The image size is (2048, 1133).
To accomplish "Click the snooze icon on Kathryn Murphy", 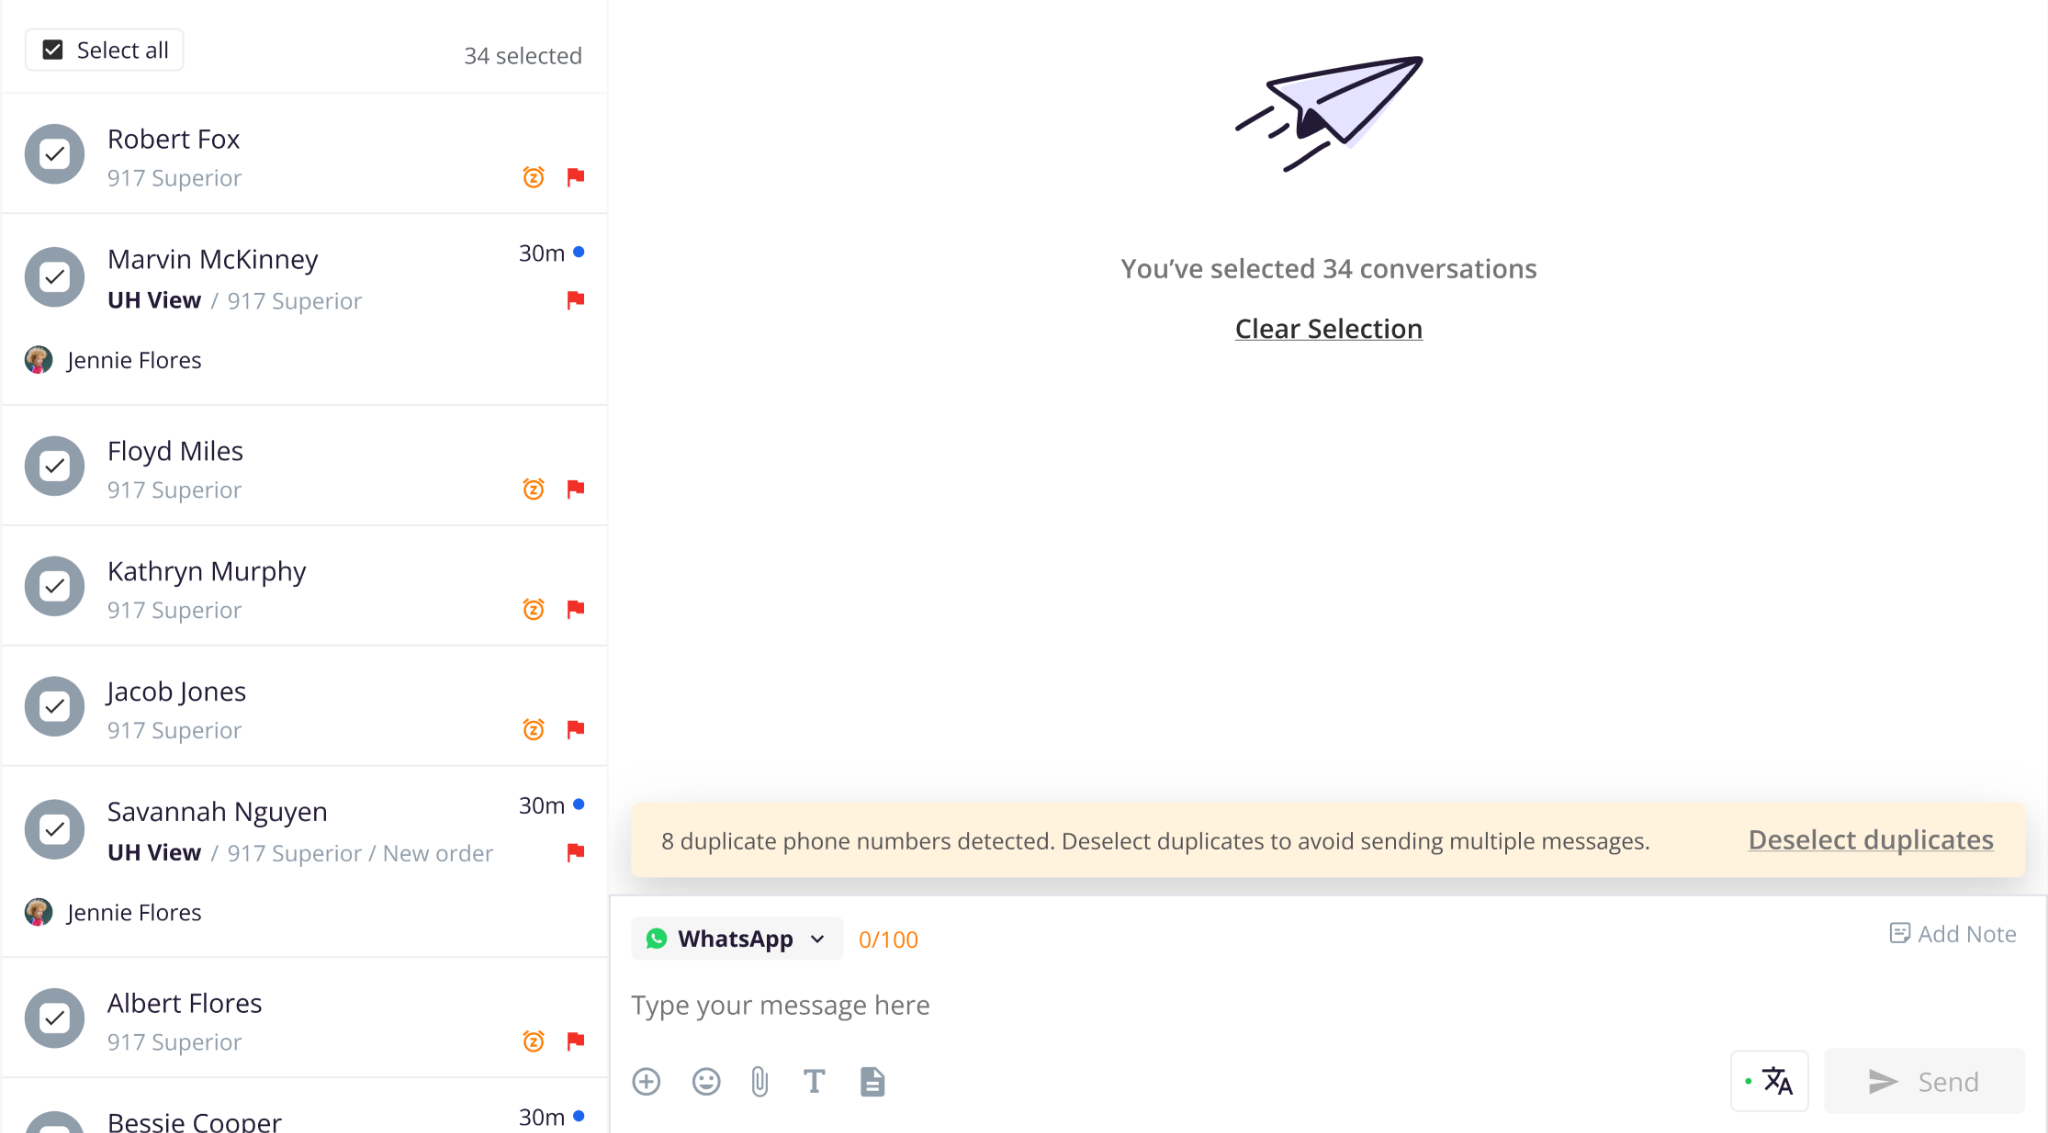I will coord(534,609).
